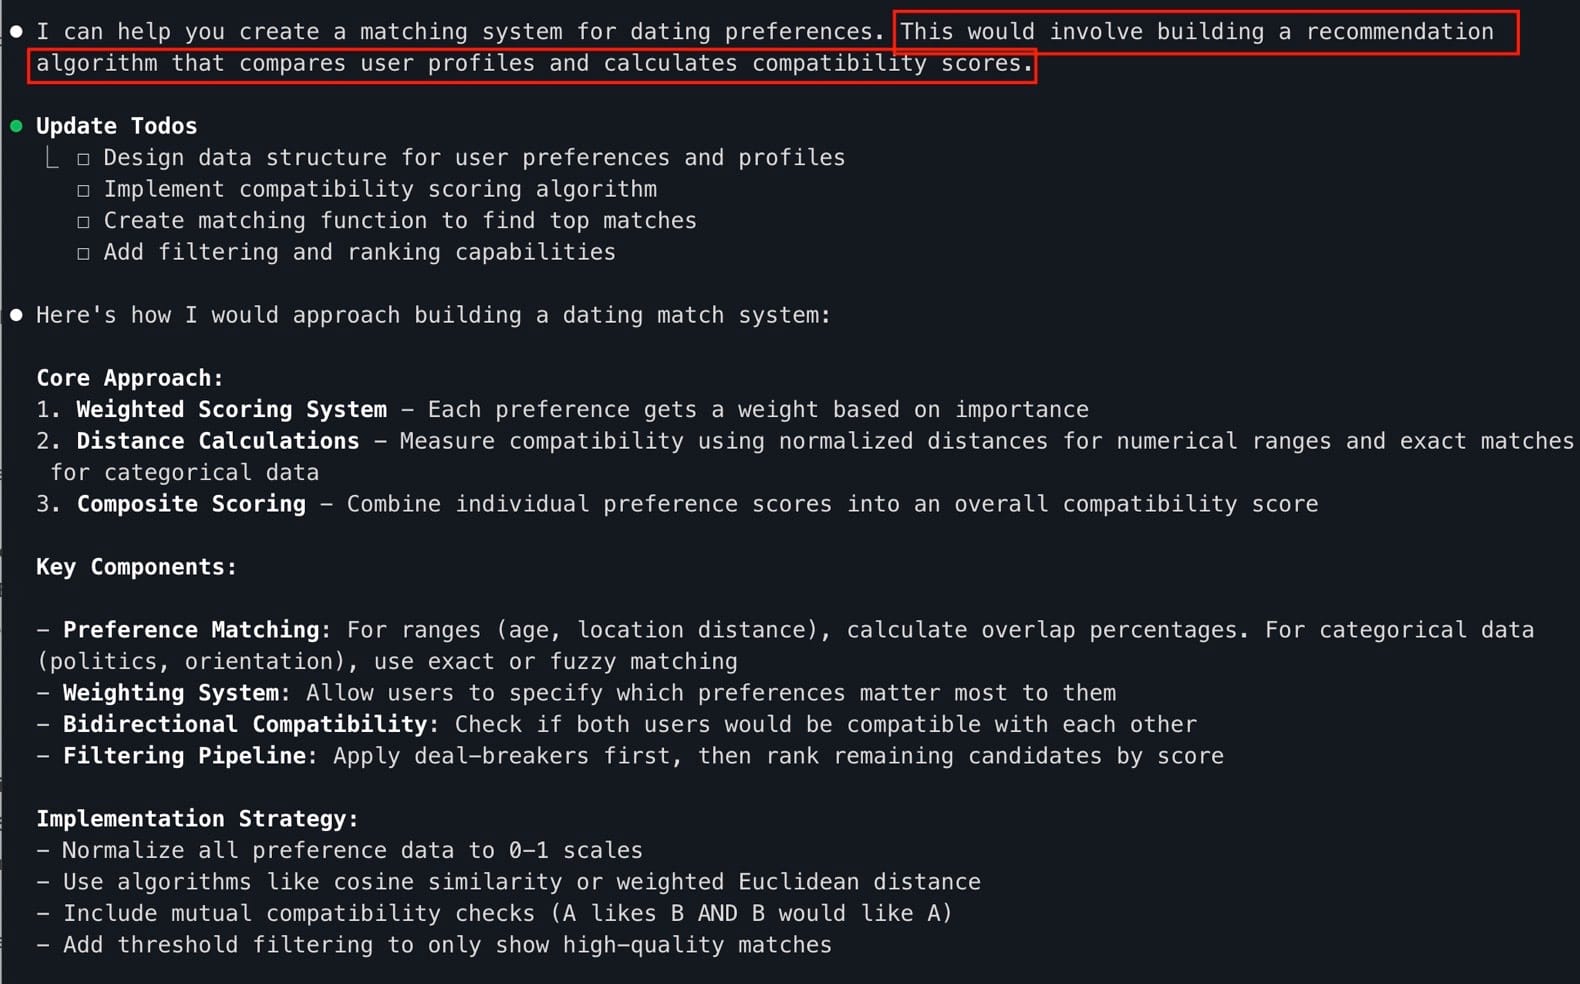Image resolution: width=1580 pixels, height=984 pixels.
Task: Tick the "Add filtering and ranking" todo box
Action: (x=83, y=253)
